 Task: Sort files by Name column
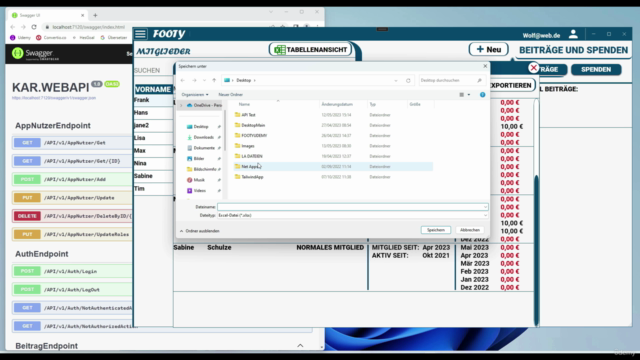[244, 104]
